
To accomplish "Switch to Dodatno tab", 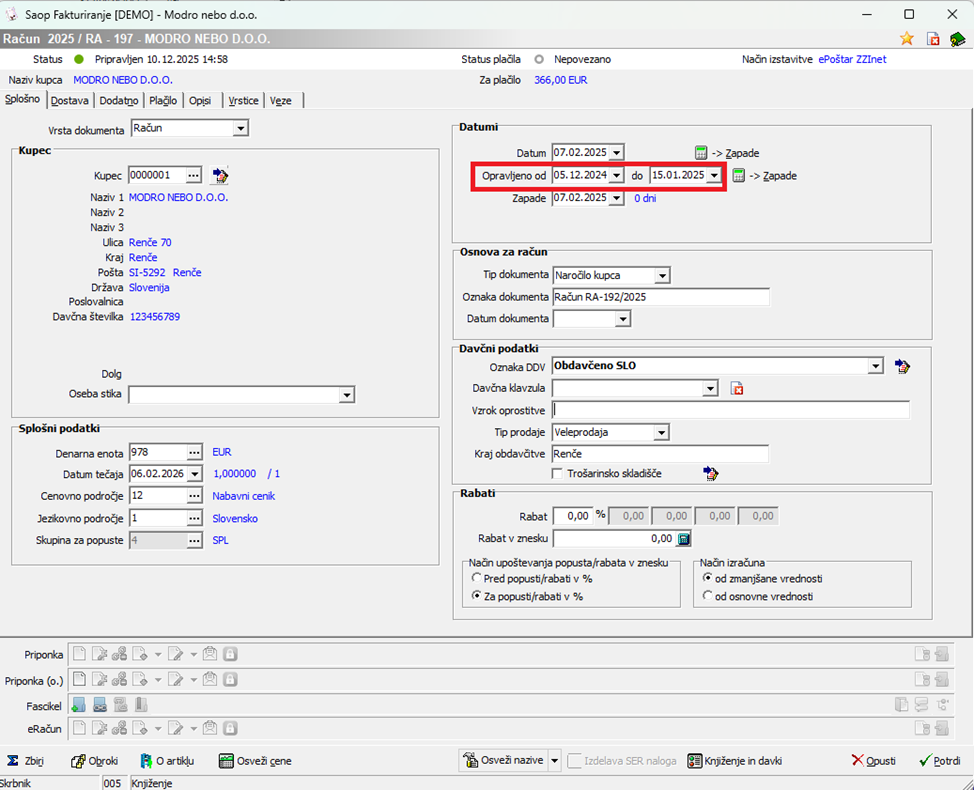I will [119, 101].
